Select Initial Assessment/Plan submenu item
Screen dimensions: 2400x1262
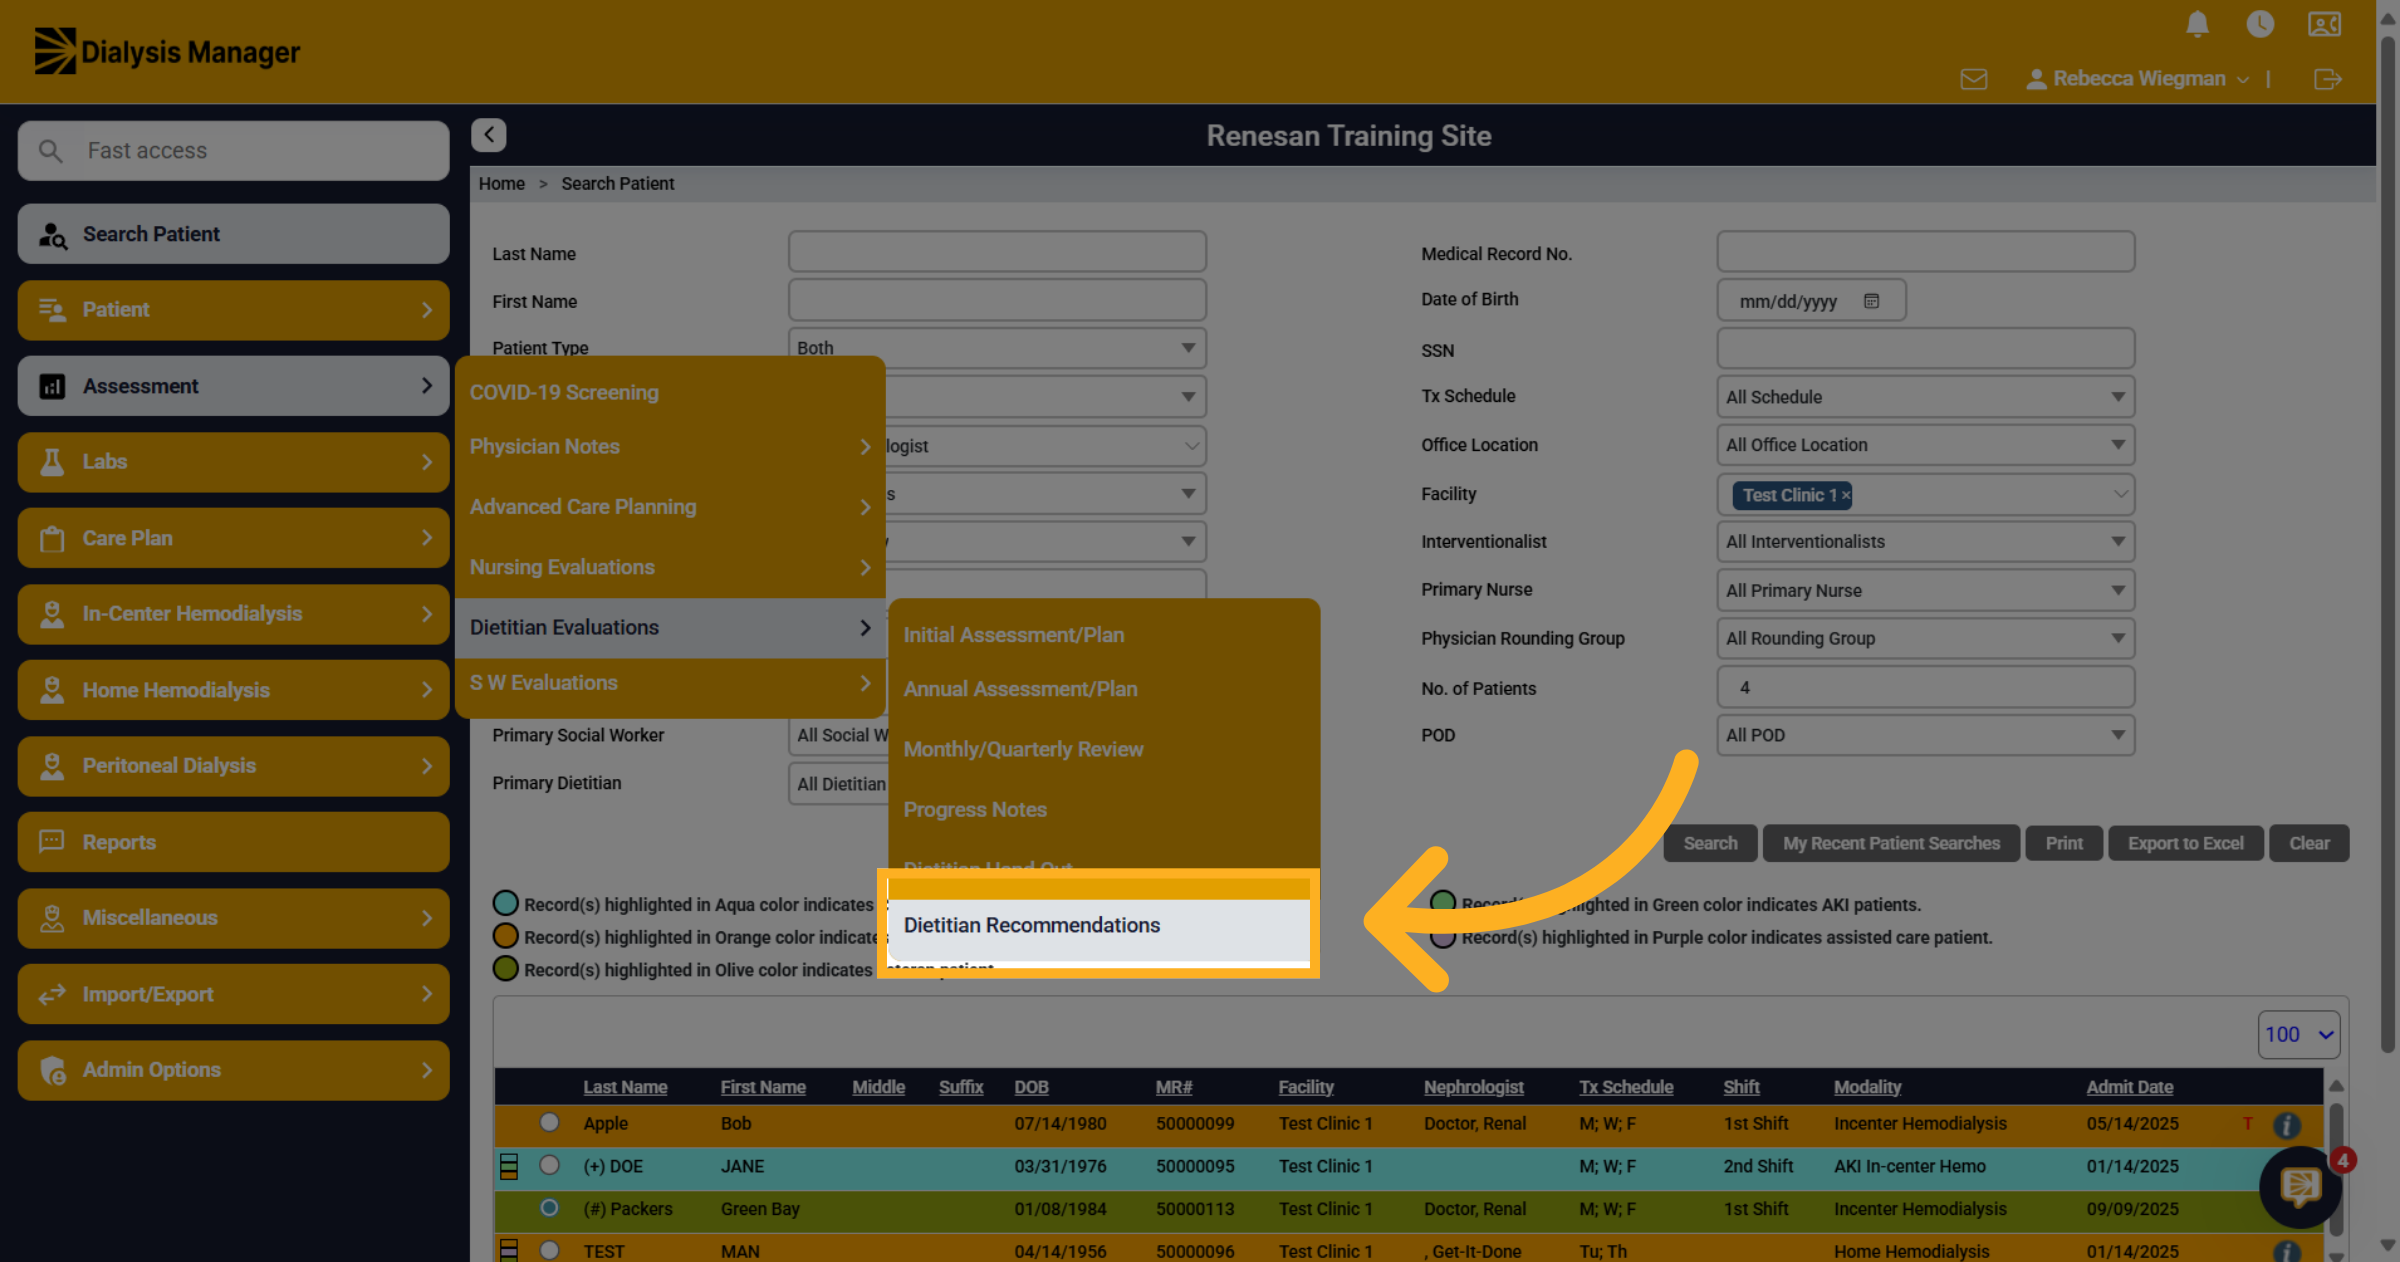coord(1103,635)
